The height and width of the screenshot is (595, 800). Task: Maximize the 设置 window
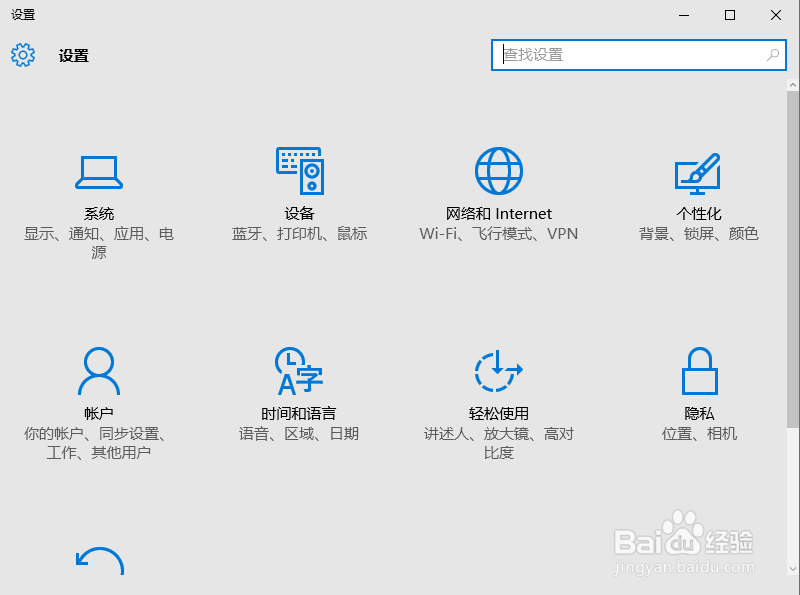click(730, 15)
